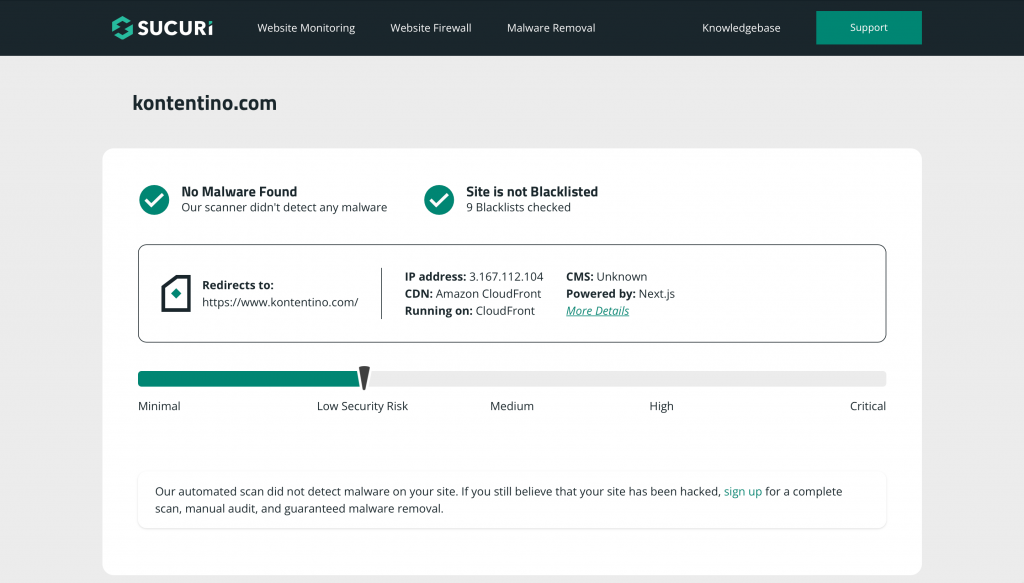Click the Sucuri hexagonal logo icon
Image resolution: width=1024 pixels, height=583 pixels.
tap(122, 27)
